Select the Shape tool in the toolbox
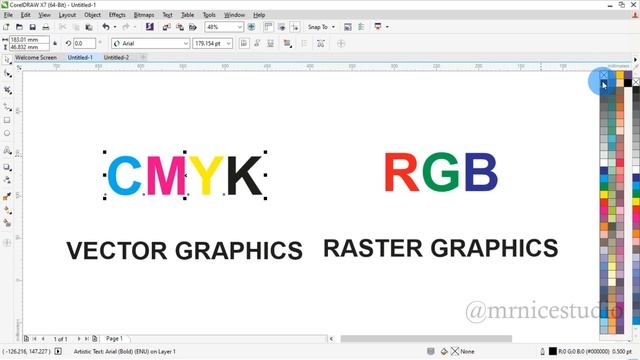The height and width of the screenshot is (360, 640). (x=7, y=74)
